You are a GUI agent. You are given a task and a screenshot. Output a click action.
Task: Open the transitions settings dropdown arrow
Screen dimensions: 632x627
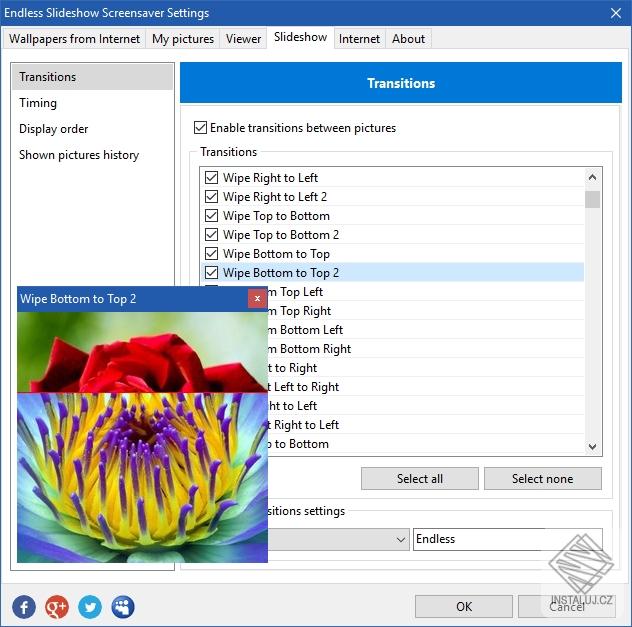(x=400, y=539)
